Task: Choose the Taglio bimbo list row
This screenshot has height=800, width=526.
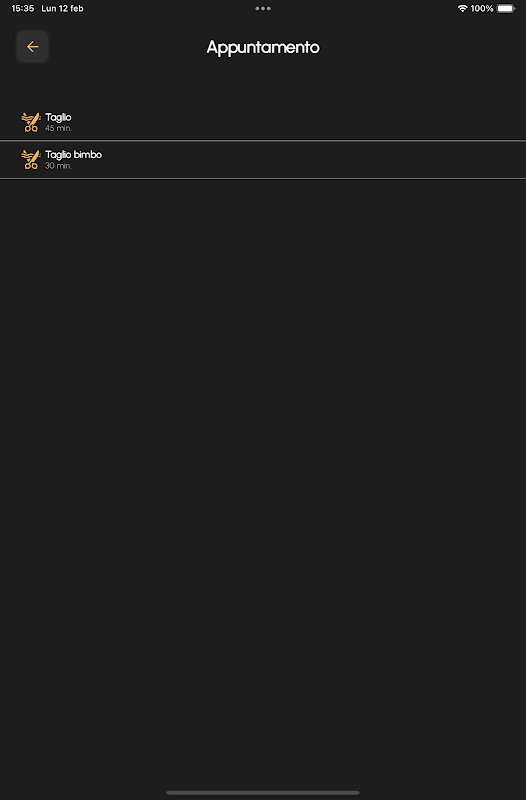Action: pos(263,160)
